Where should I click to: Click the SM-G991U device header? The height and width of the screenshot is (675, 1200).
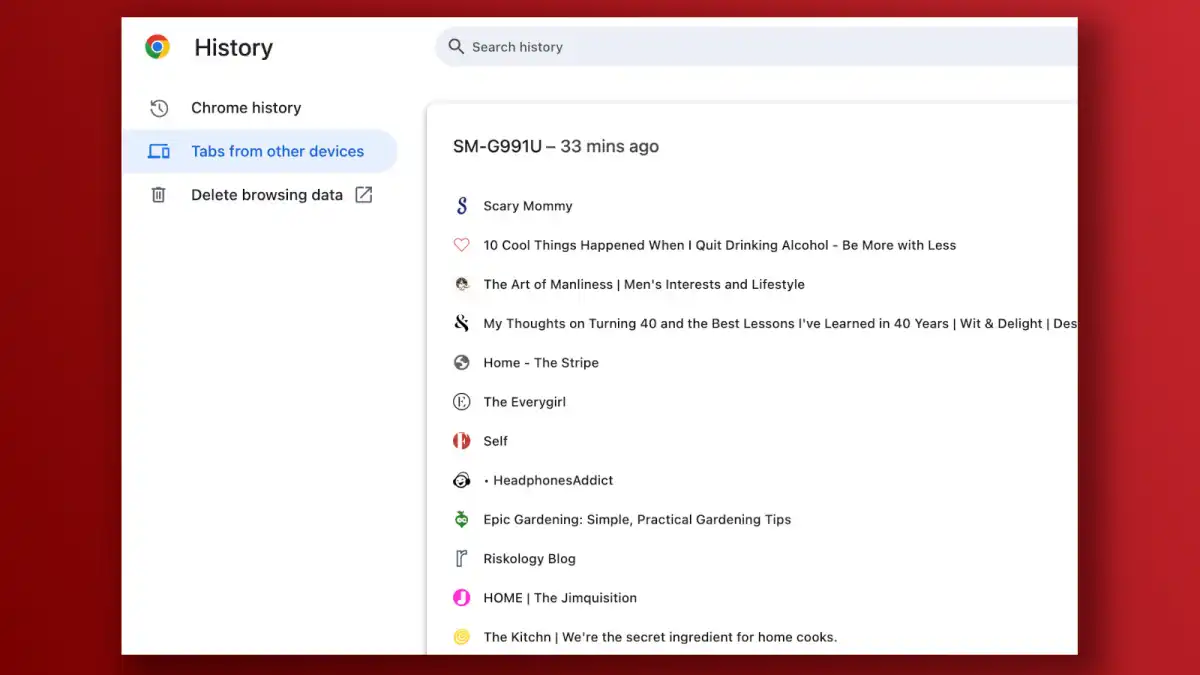pos(555,147)
